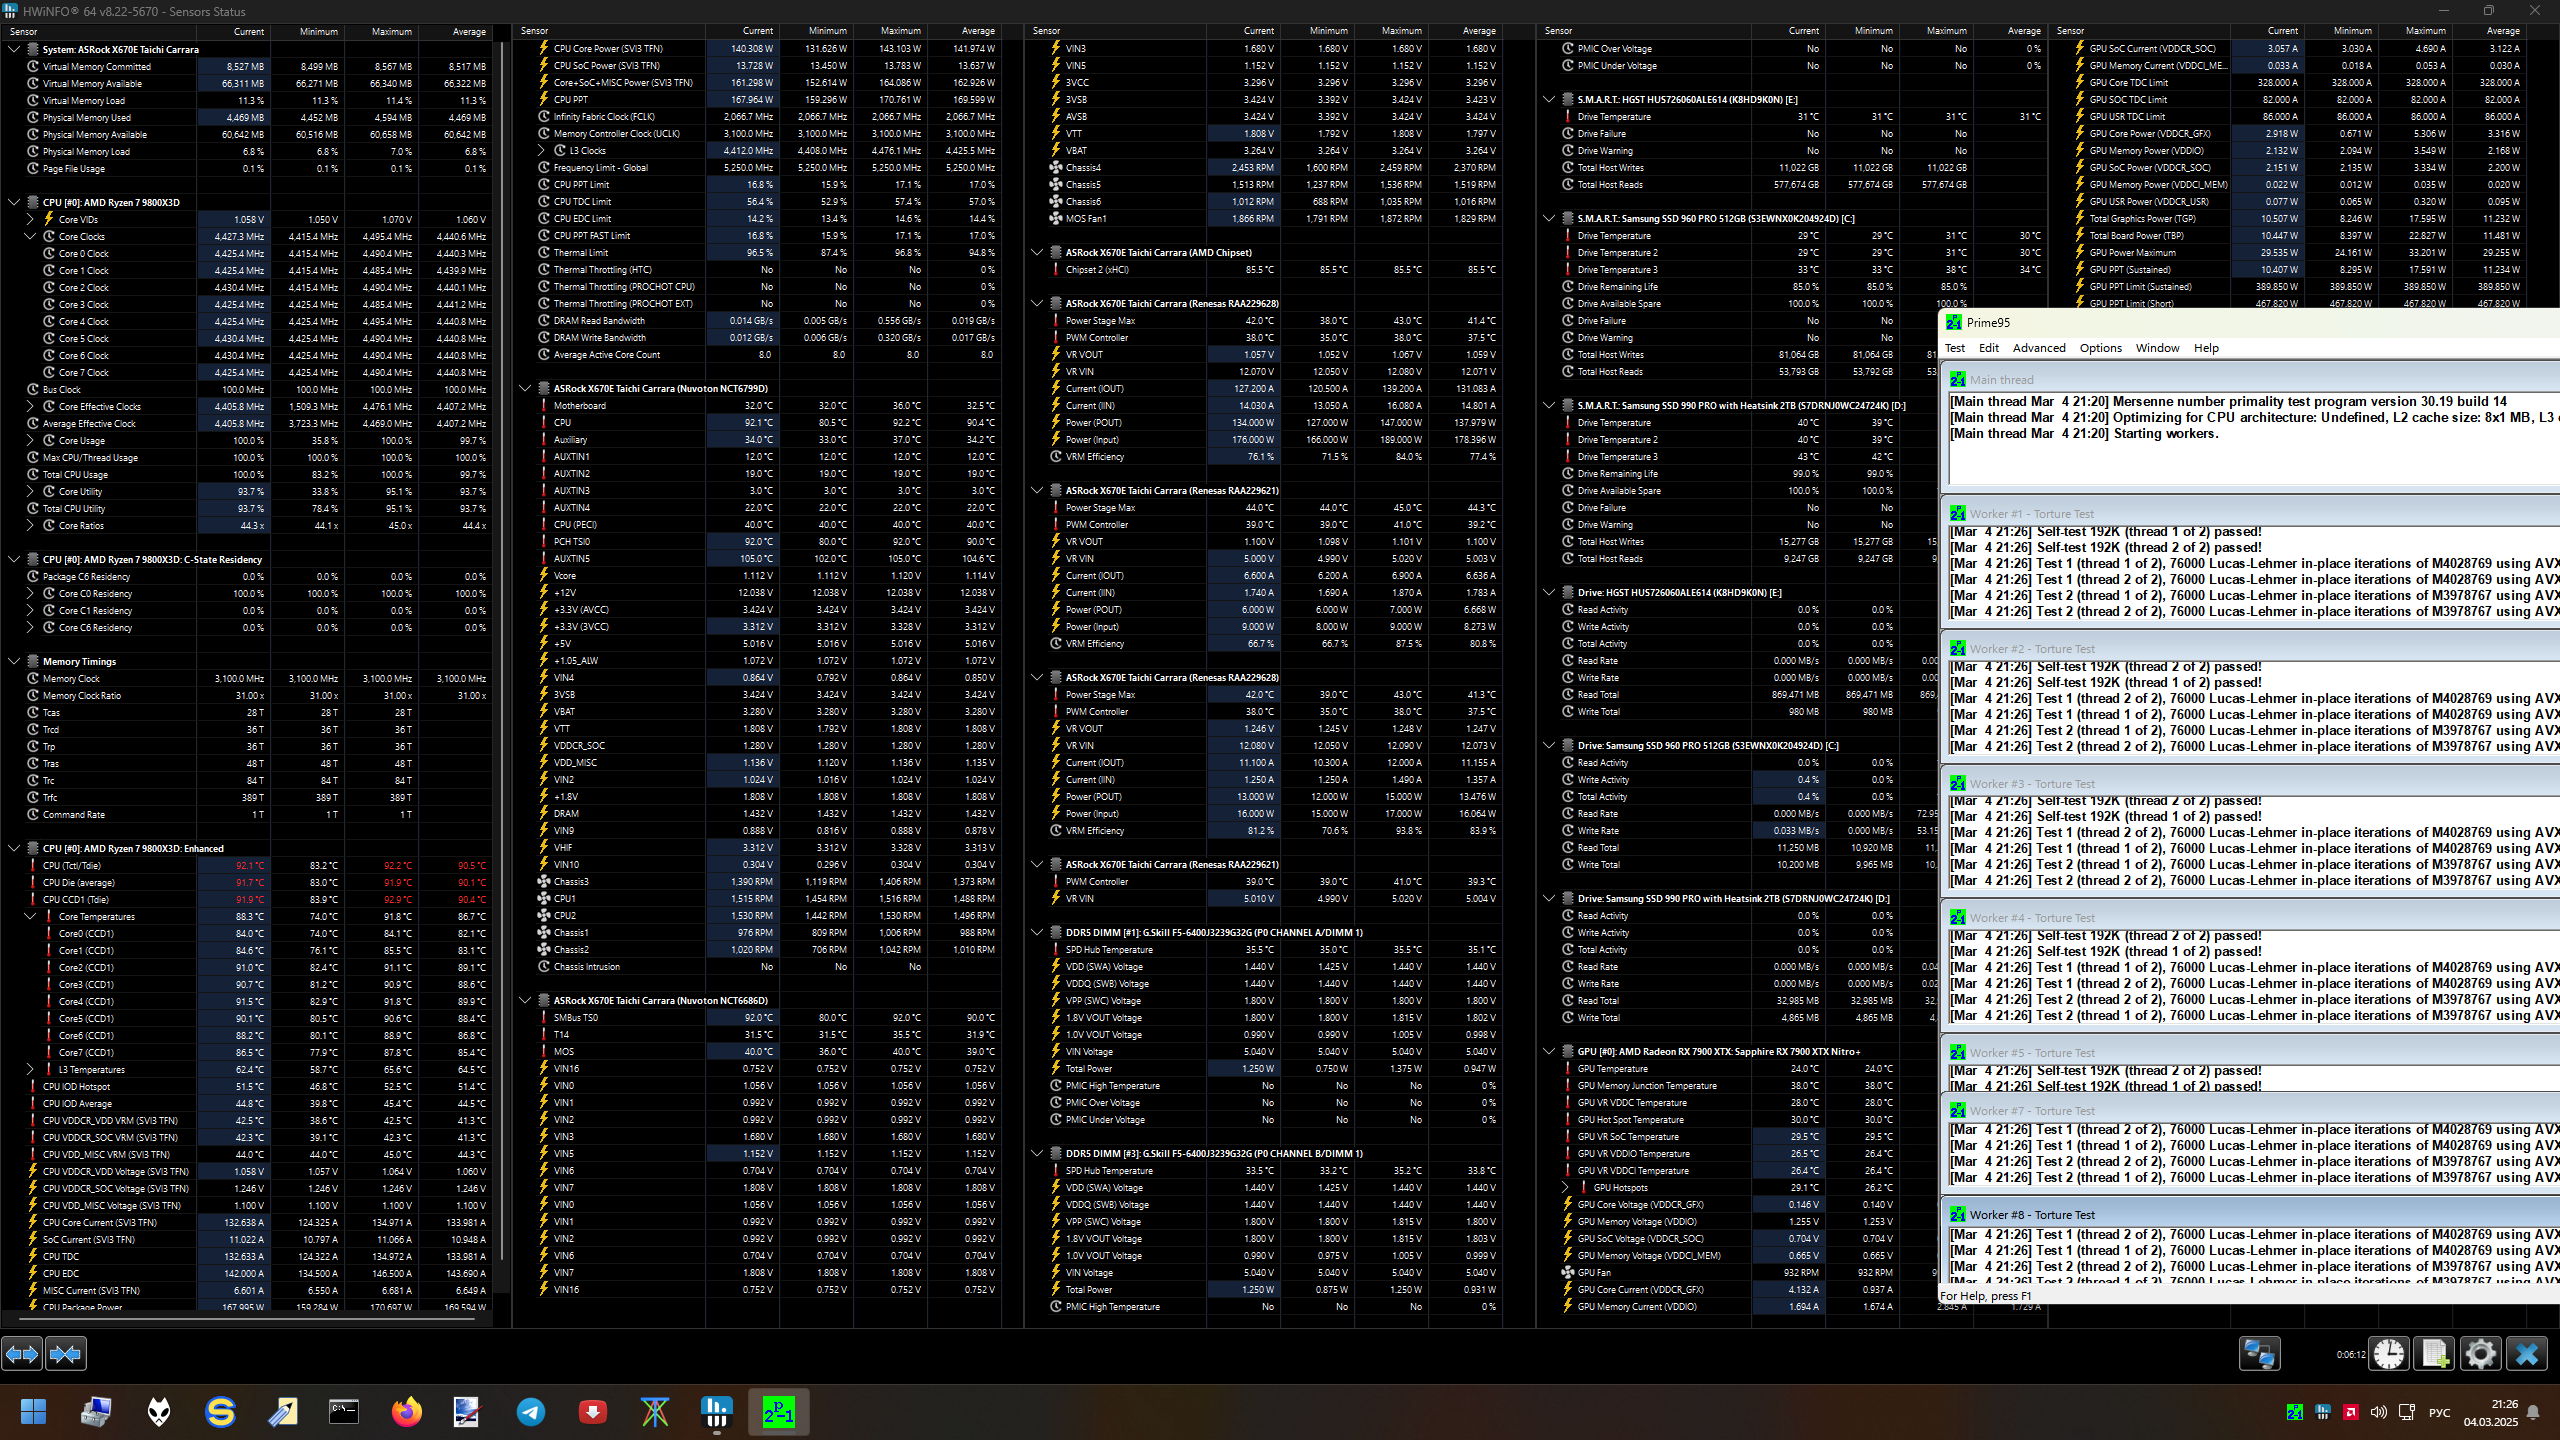This screenshot has height=1440, width=2560.
Task: Click the РУС language indicator
Action: tap(2439, 1412)
